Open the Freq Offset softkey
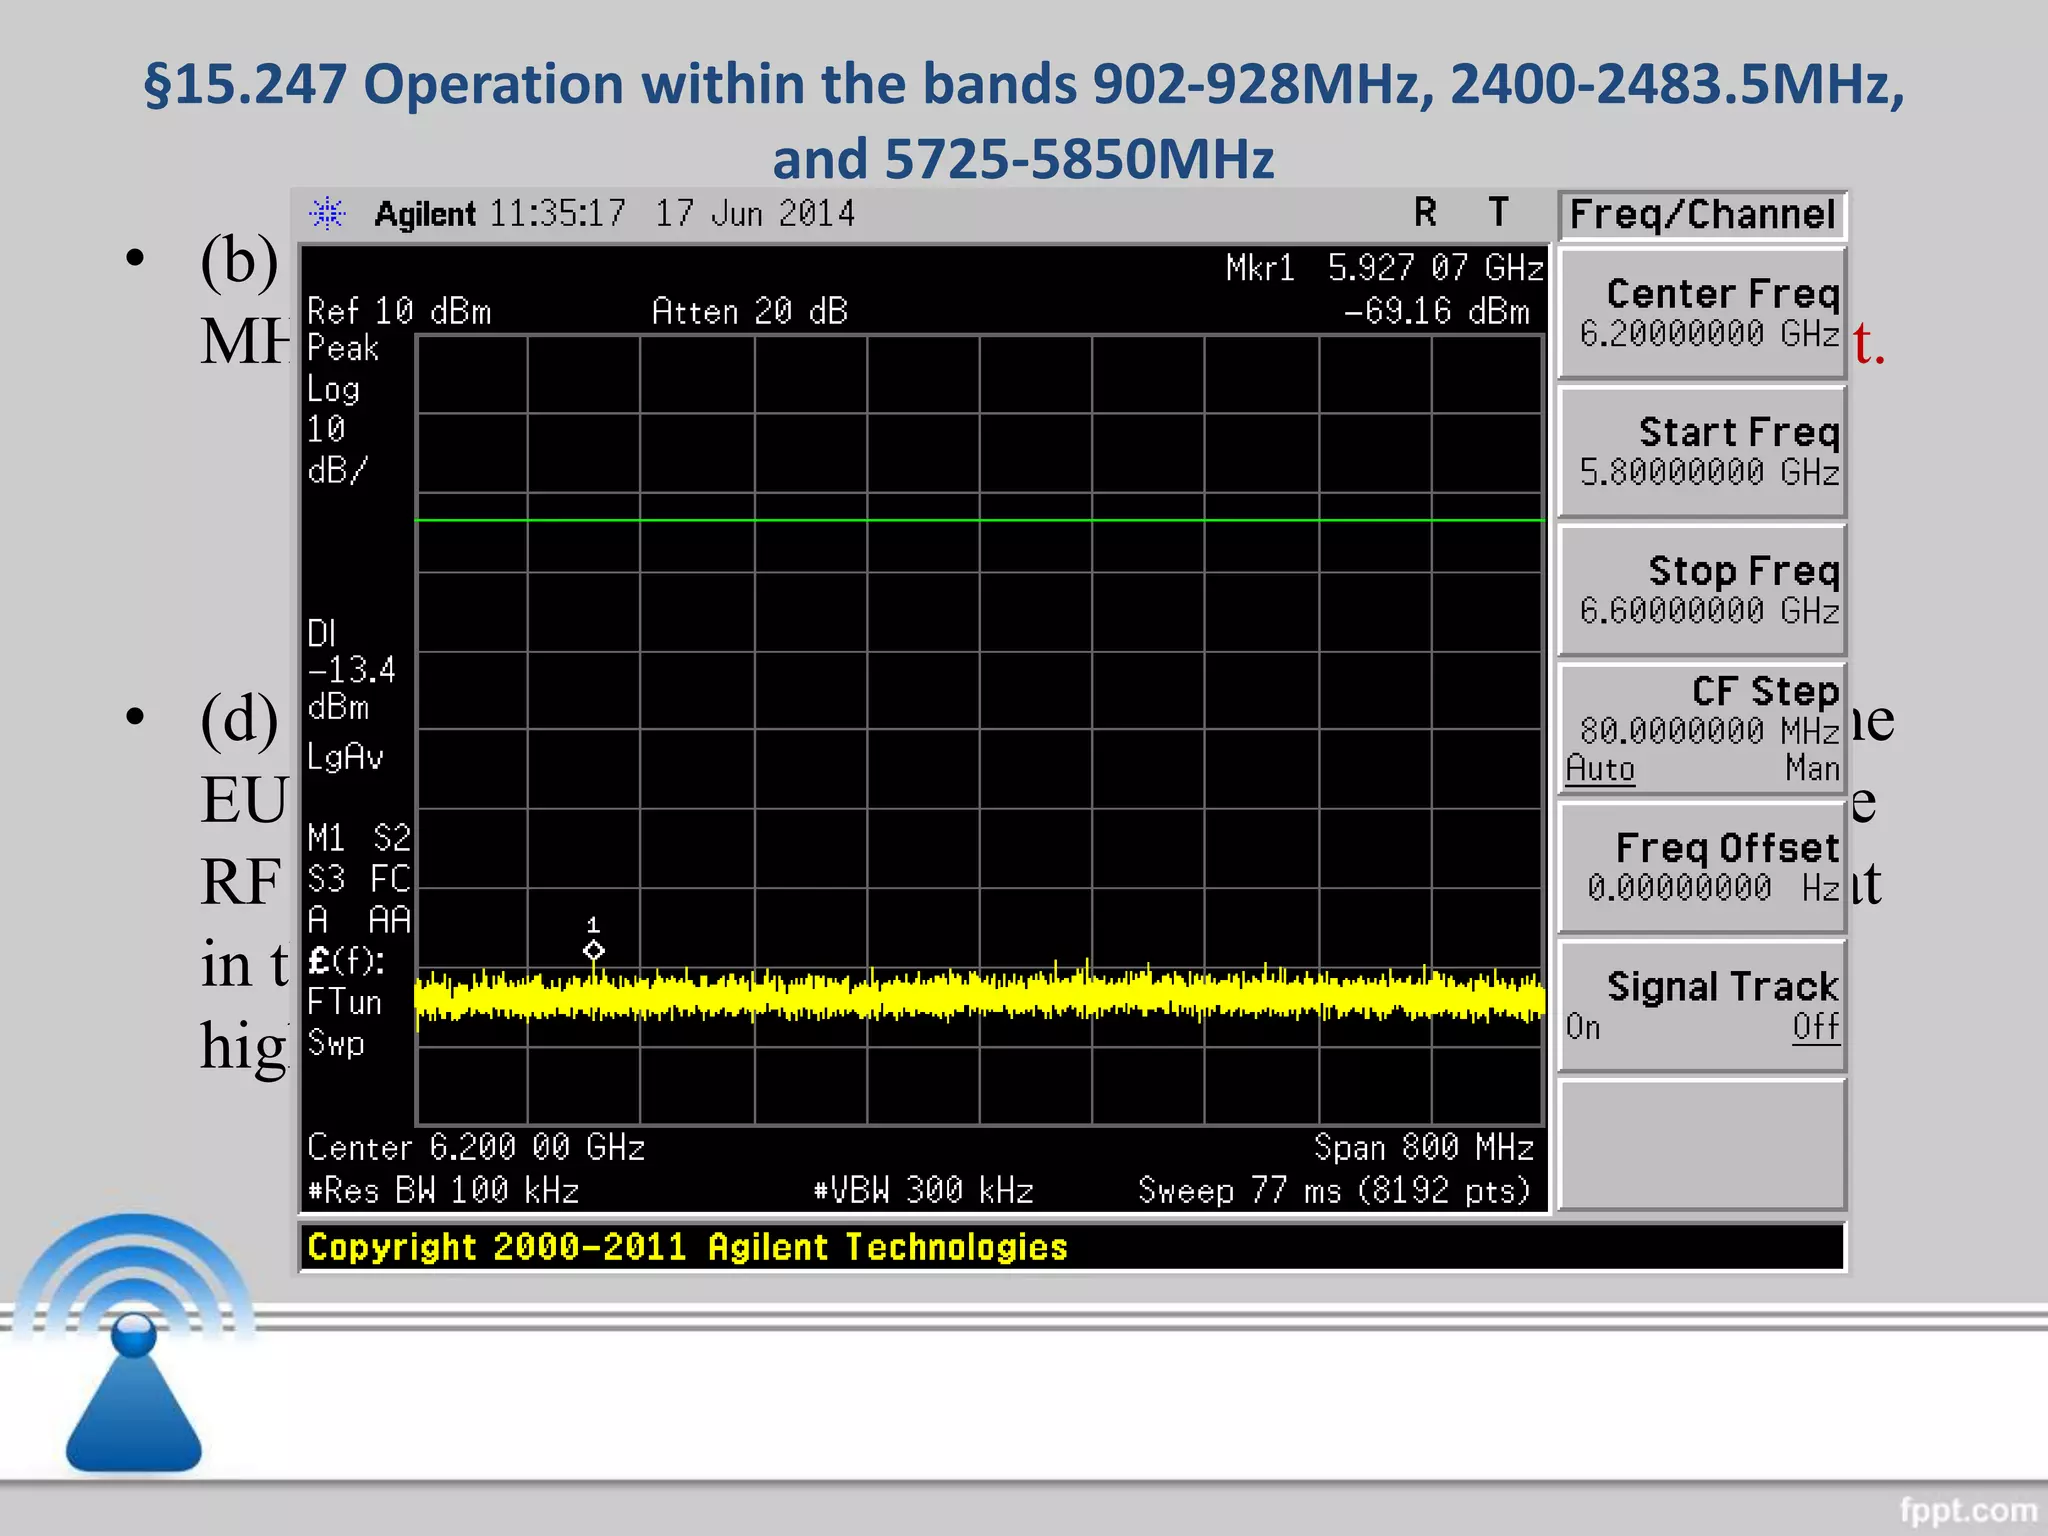The image size is (2048, 1536). [x=1702, y=867]
